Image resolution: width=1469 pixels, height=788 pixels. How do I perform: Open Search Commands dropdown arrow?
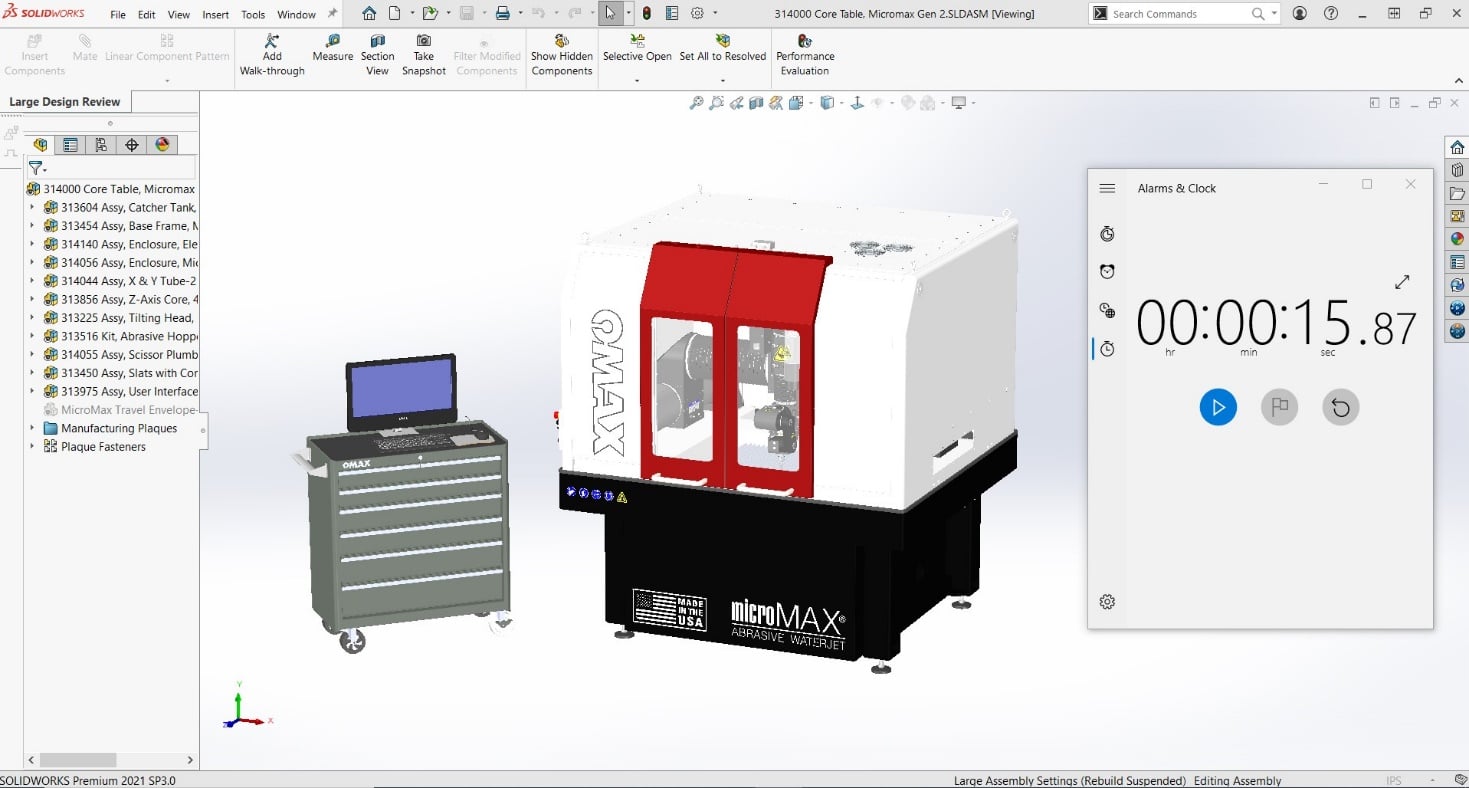(x=1274, y=14)
